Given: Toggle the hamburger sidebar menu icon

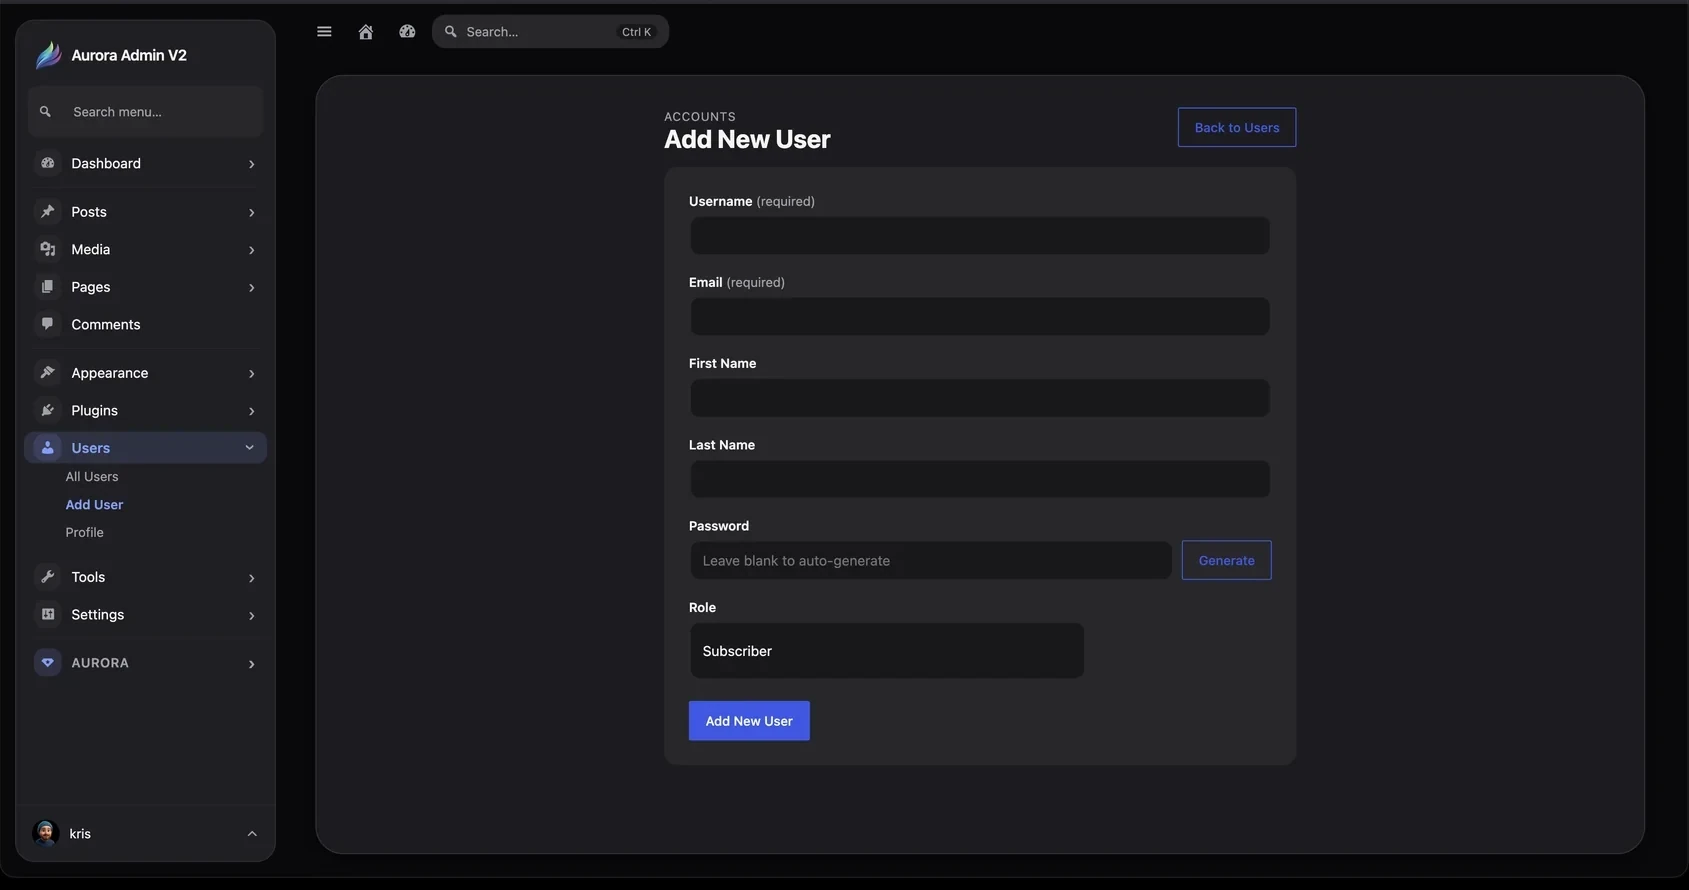Looking at the screenshot, I should (324, 32).
